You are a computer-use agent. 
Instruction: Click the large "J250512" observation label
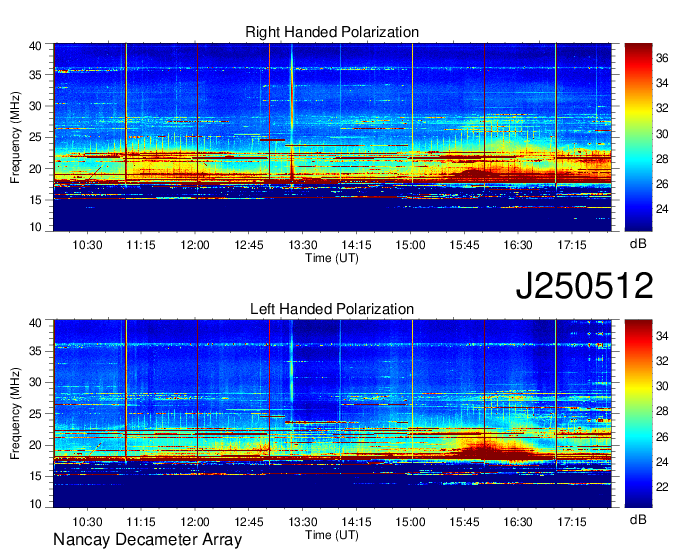pos(584,286)
